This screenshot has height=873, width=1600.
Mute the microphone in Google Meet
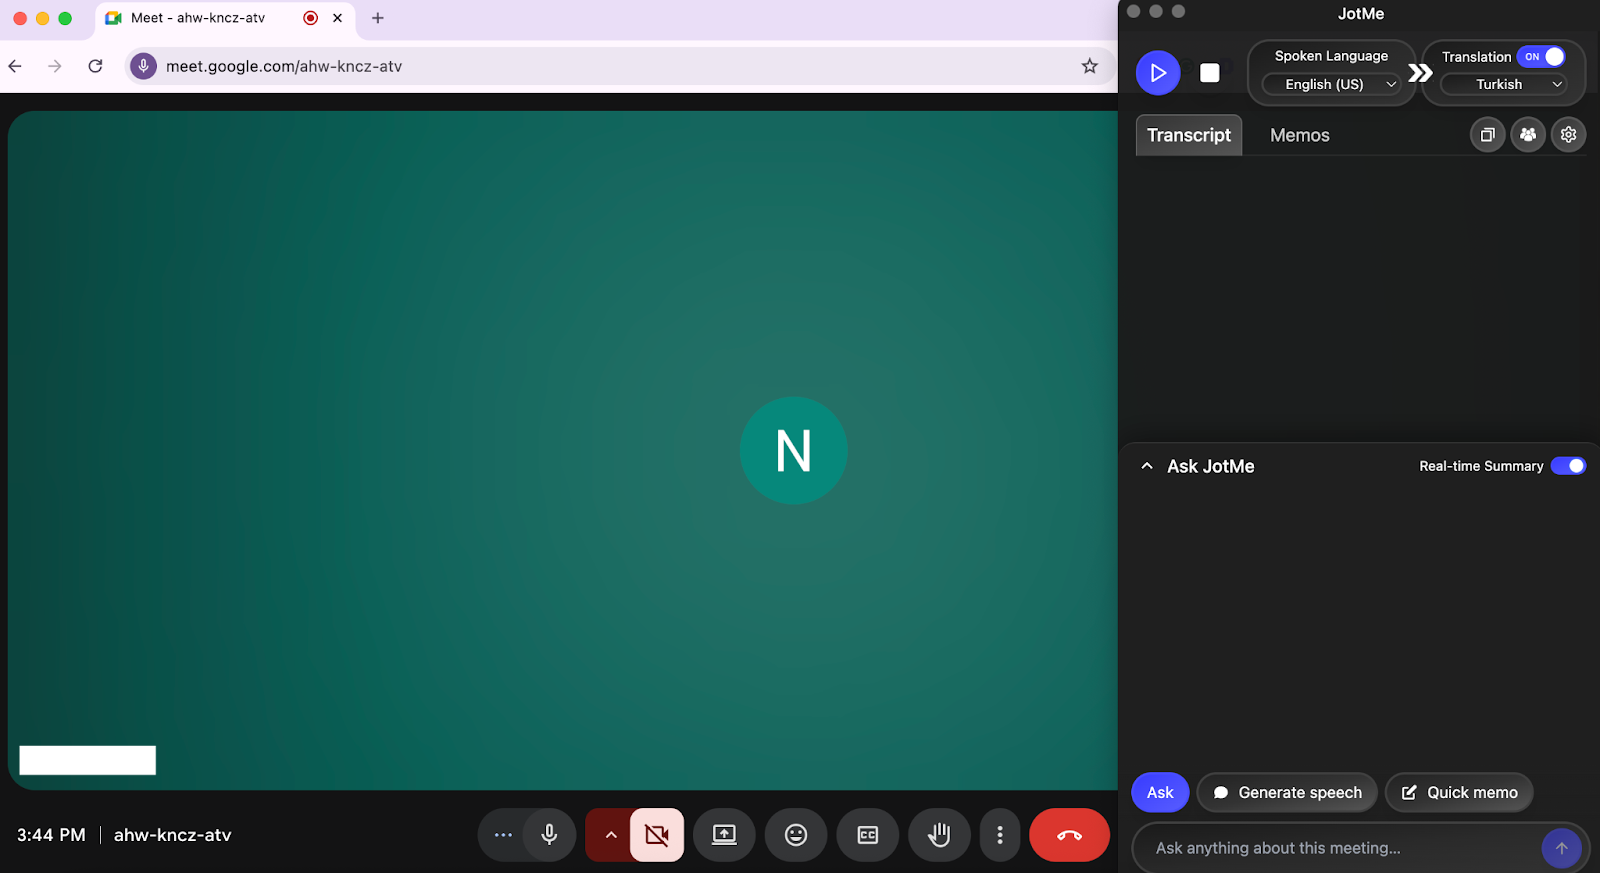coord(549,834)
